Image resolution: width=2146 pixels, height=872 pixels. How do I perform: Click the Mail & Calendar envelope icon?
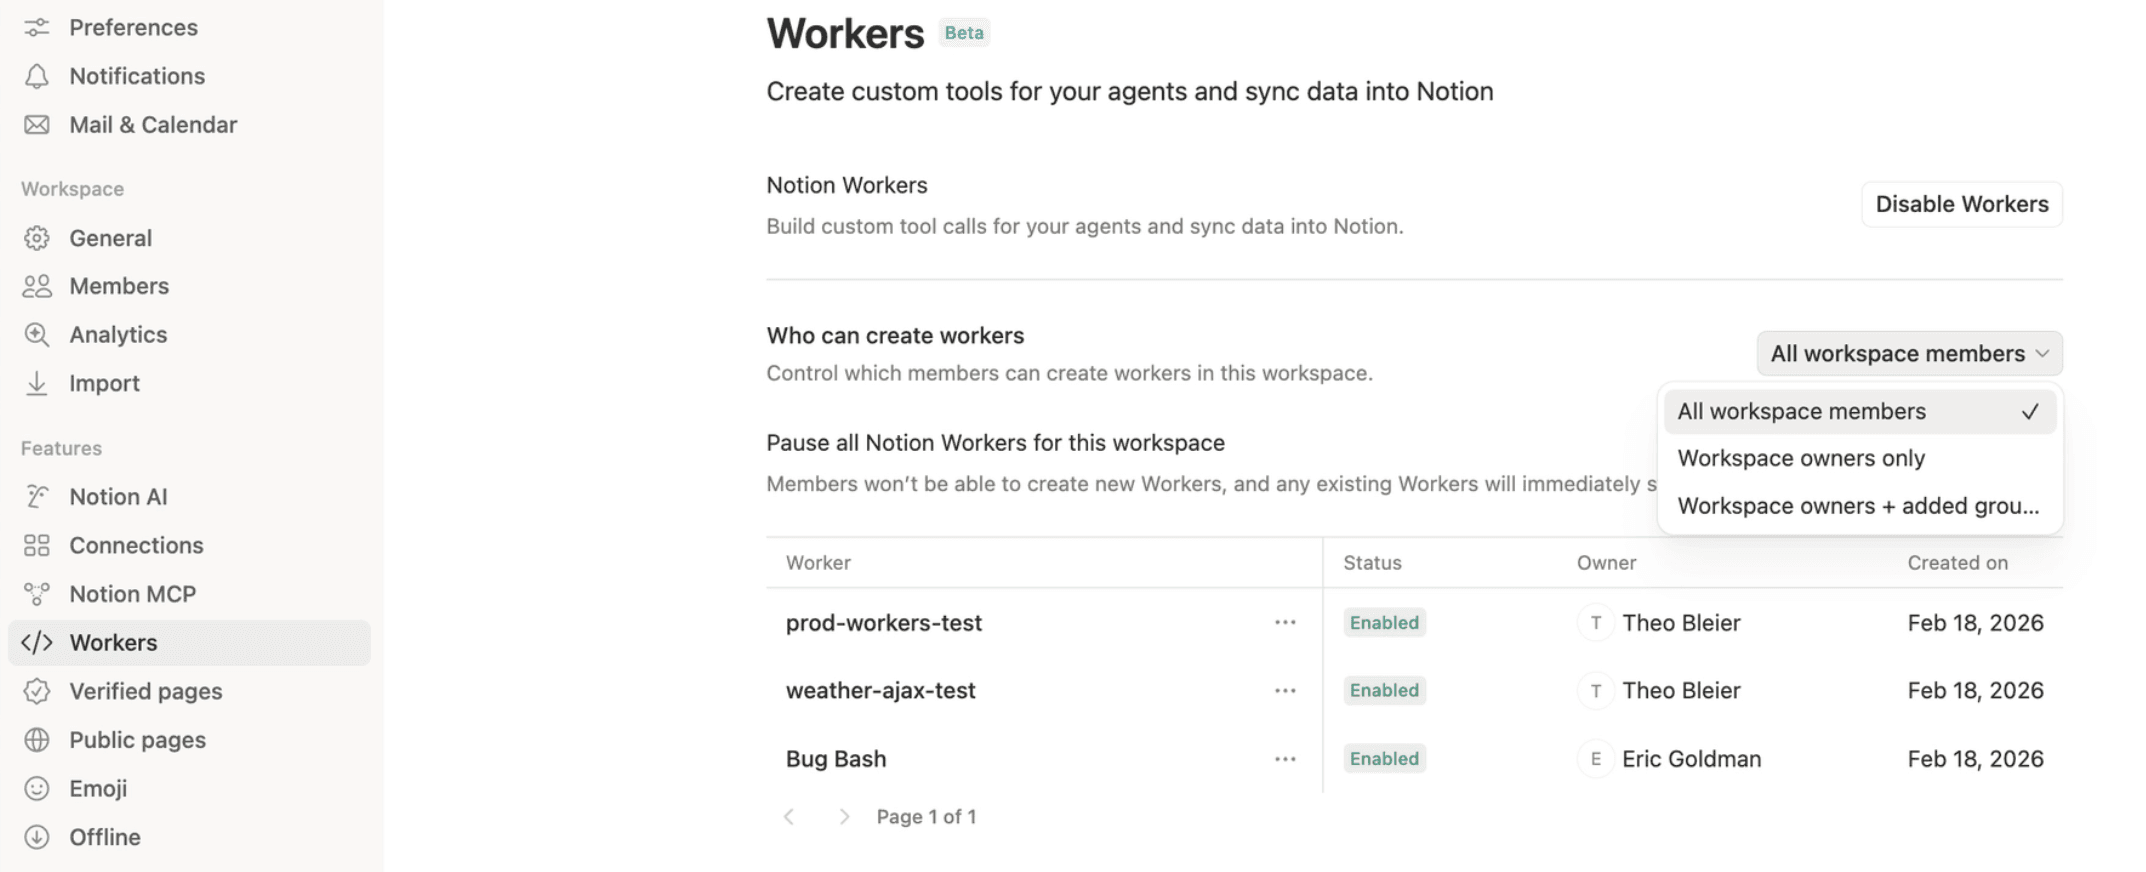pos(37,125)
